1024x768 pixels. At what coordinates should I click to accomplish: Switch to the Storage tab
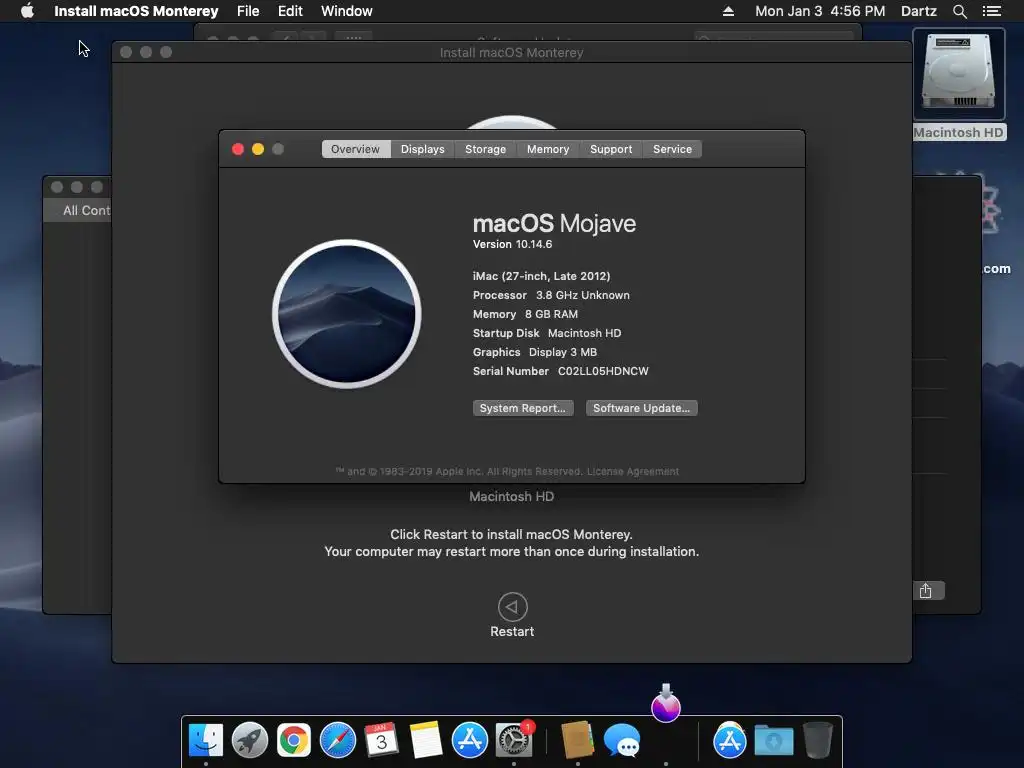[x=485, y=149]
